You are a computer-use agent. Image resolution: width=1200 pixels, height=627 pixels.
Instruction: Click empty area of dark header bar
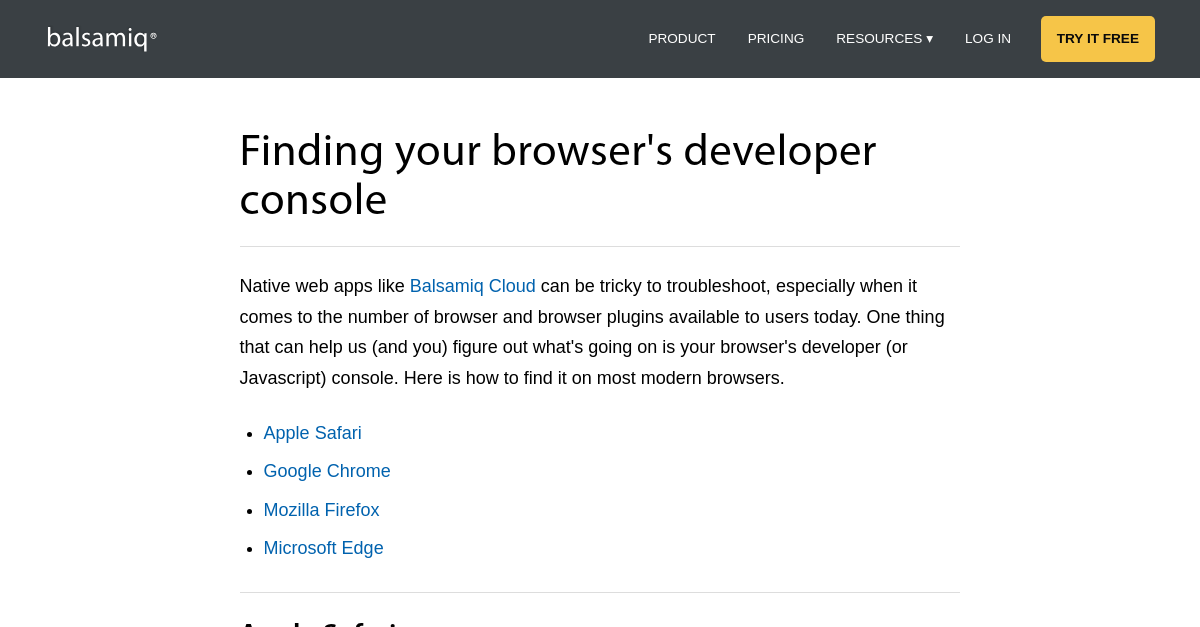point(400,39)
